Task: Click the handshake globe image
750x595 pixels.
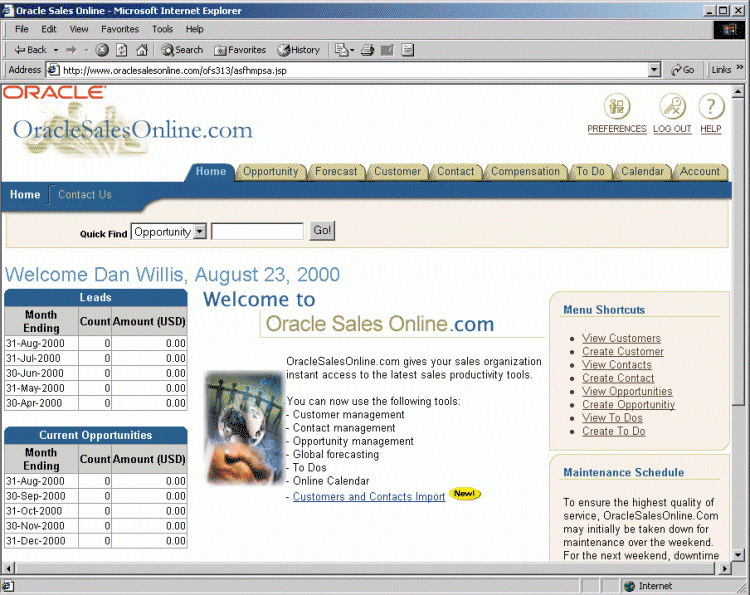Action: point(244,428)
